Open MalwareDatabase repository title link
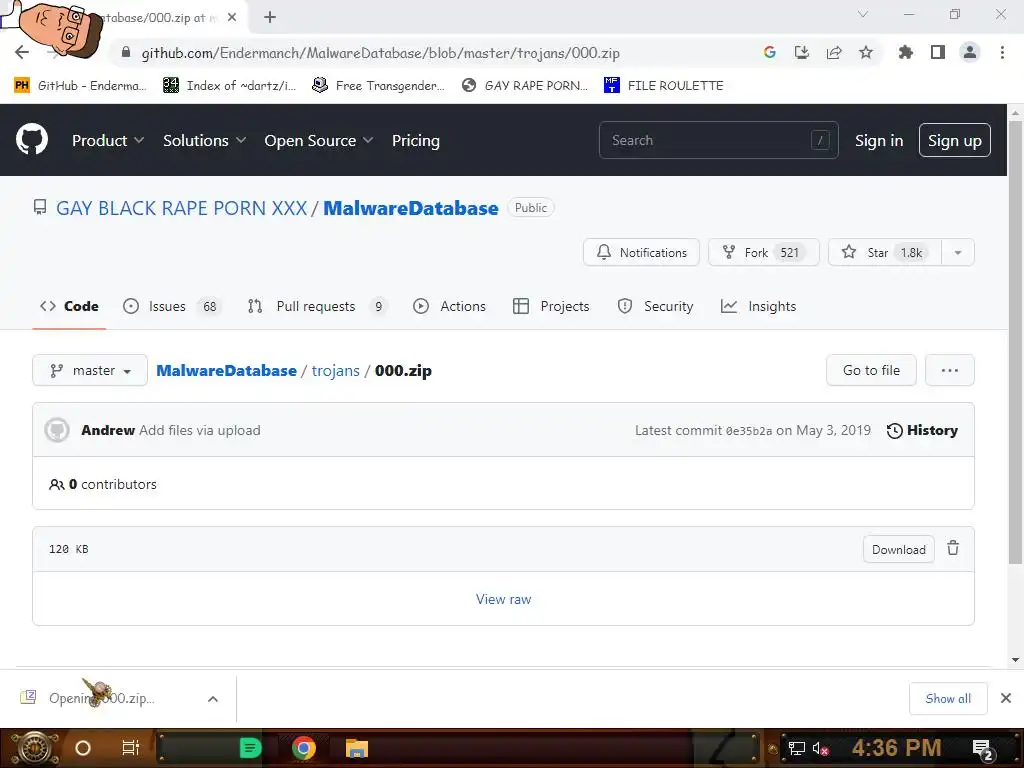 point(411,208)
